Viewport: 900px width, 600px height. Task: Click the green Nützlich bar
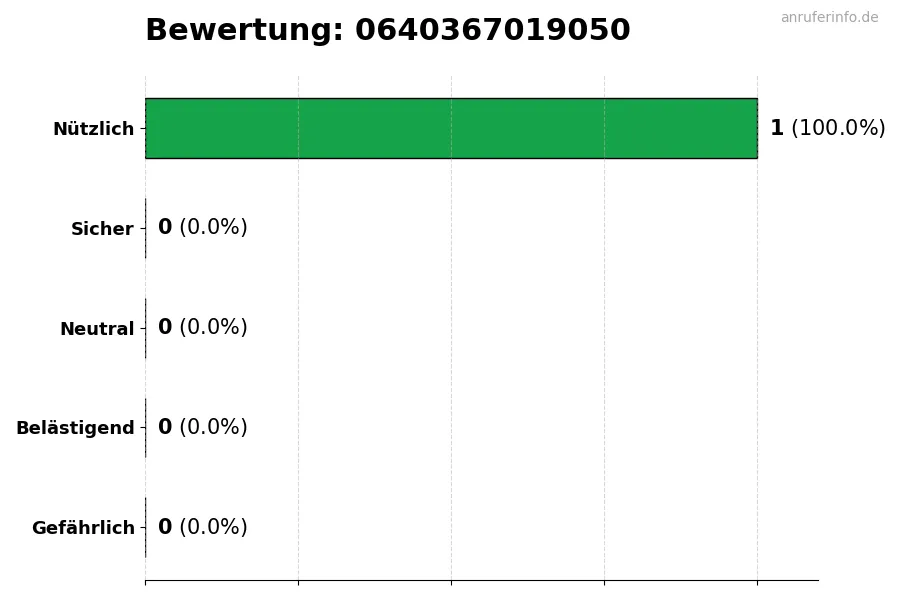click(x=451, y=128)
